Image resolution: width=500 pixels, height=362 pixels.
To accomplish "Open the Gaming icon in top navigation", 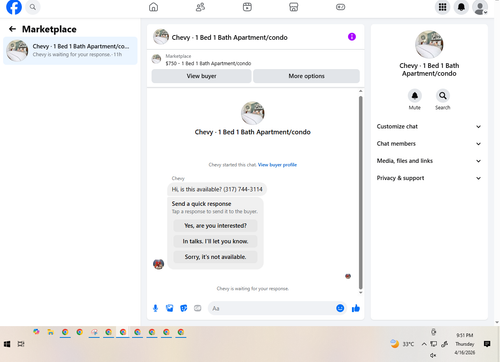I will (340, 7).
